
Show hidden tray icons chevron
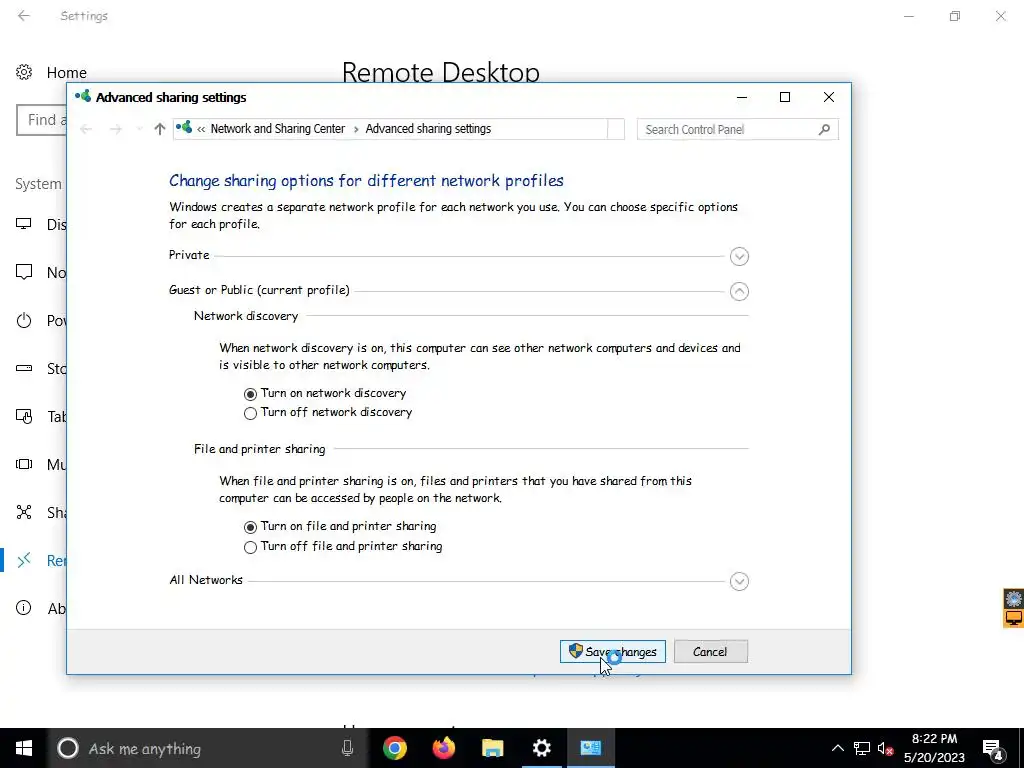click(x=837, y=748)
